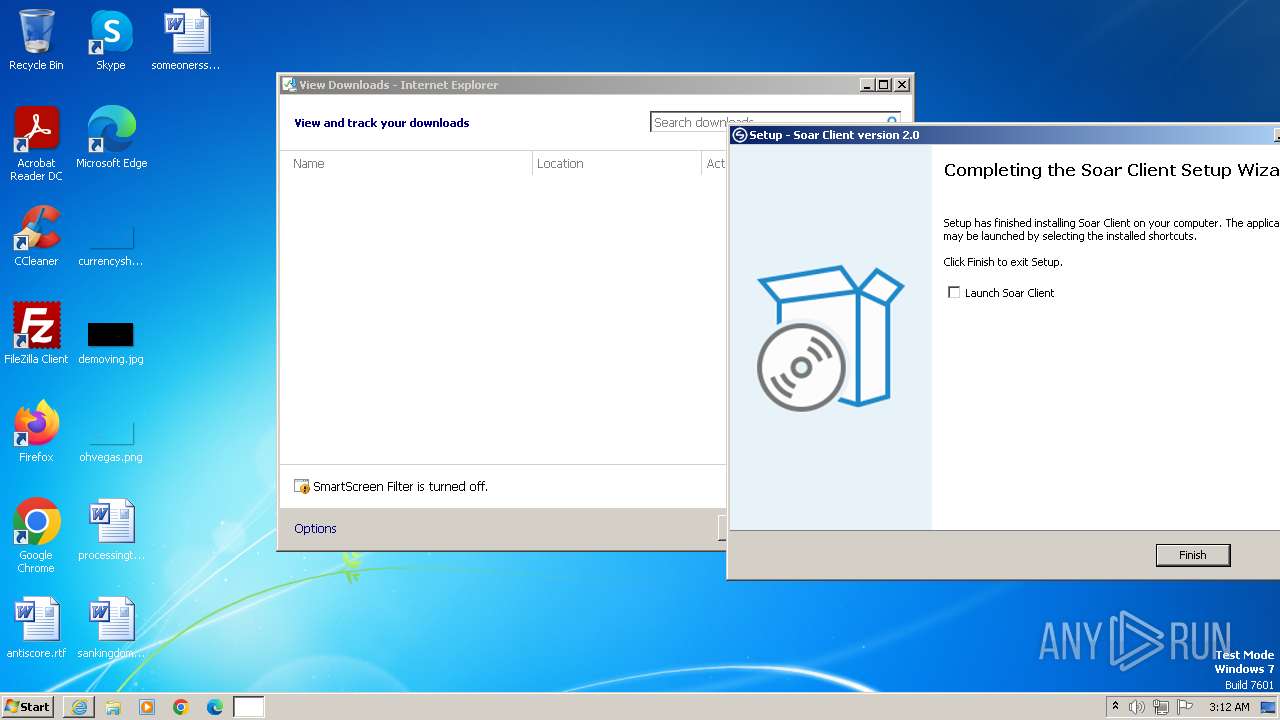The height and width of the screenshot is (720, 1280).
Task: Click Show desktop button beside the clock
Action: click(x=1269, y=707)
